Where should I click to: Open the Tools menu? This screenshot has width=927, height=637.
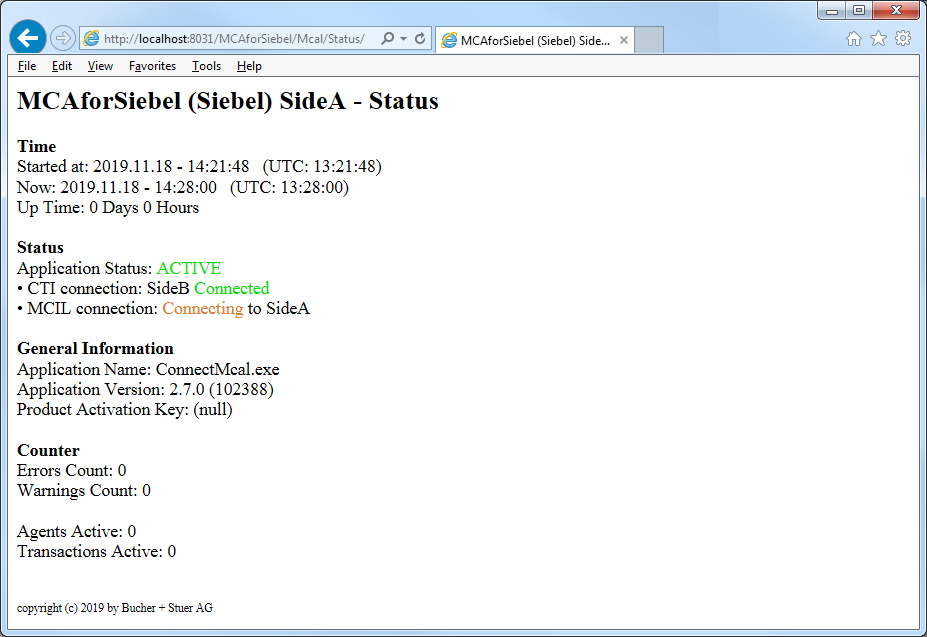coord(206,66)
